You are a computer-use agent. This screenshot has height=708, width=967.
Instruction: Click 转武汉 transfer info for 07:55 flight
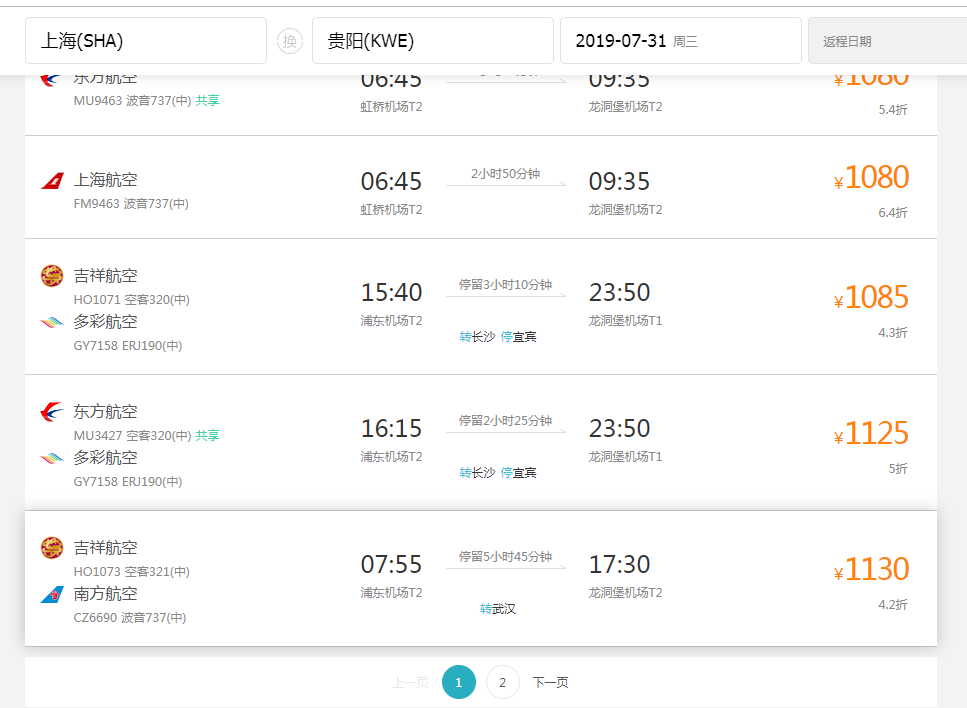click(498, 609)
